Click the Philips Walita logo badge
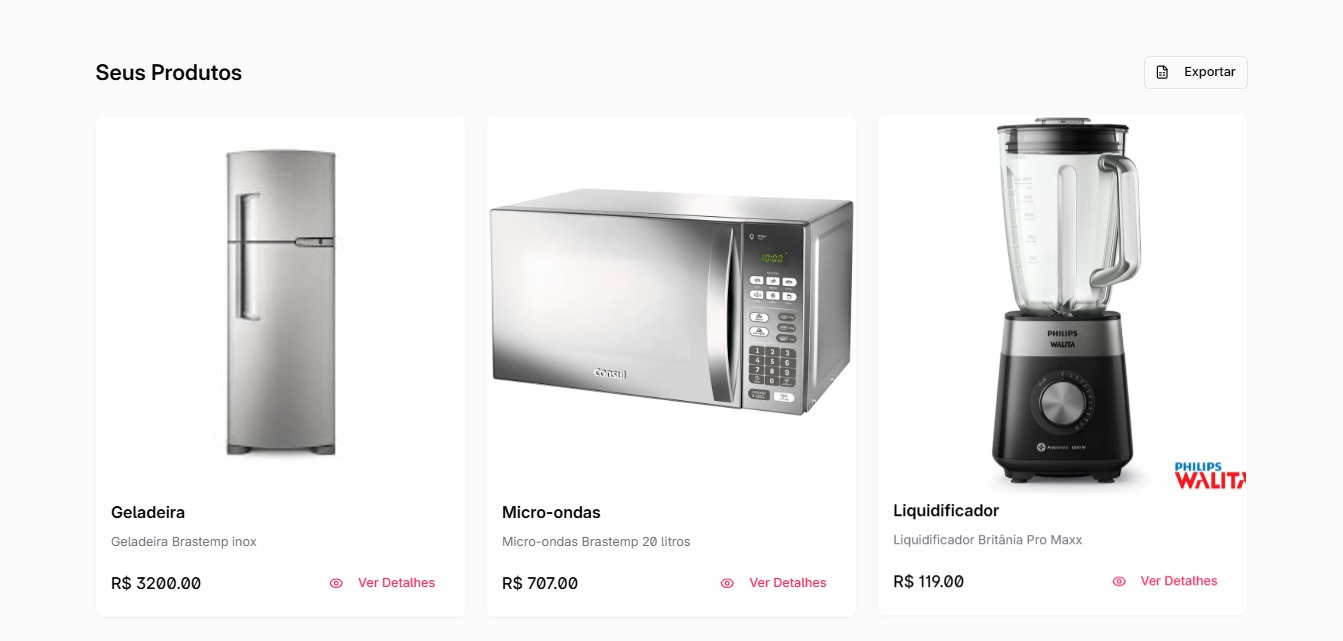 click(1210, 476)
